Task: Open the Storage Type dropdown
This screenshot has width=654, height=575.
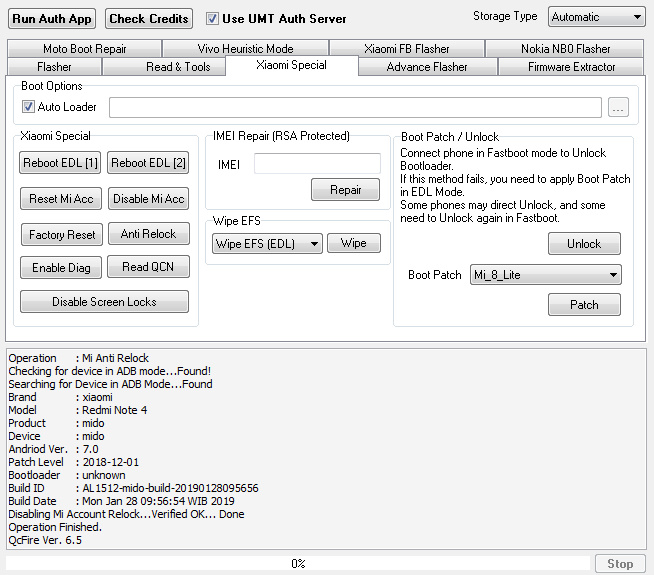Action: 596,17
